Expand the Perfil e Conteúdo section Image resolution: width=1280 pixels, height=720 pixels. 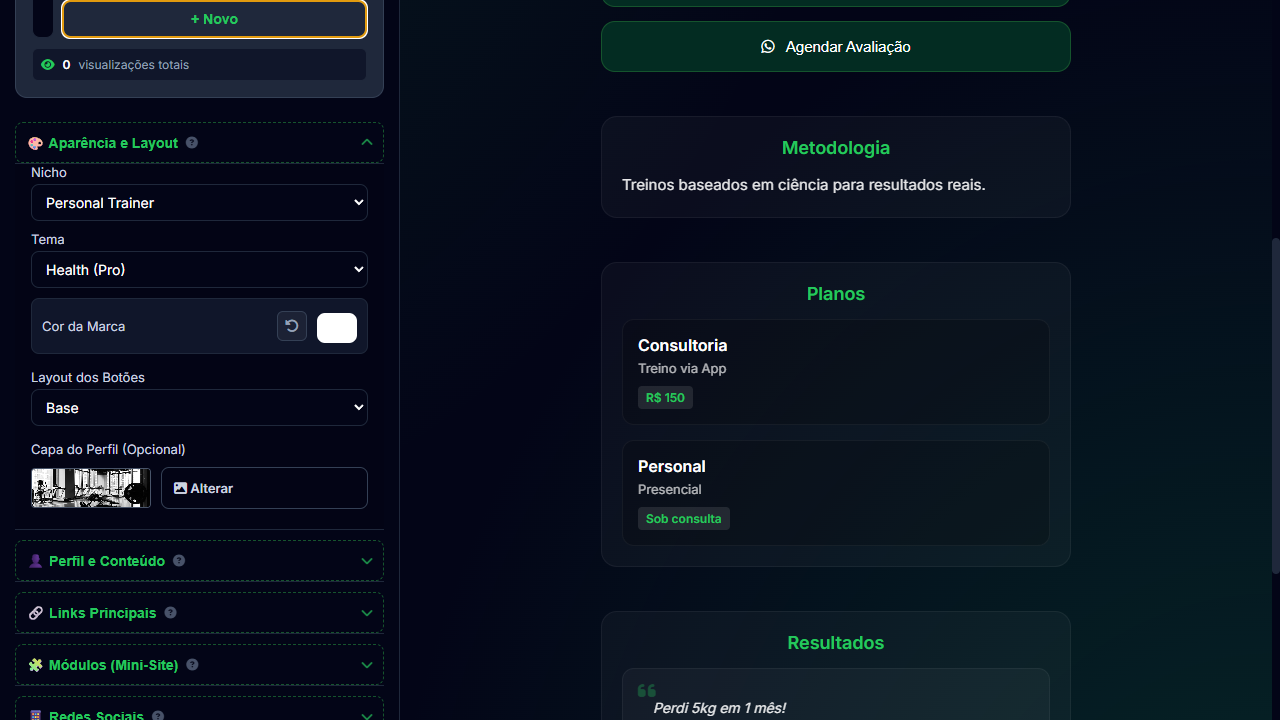point(366,561)
